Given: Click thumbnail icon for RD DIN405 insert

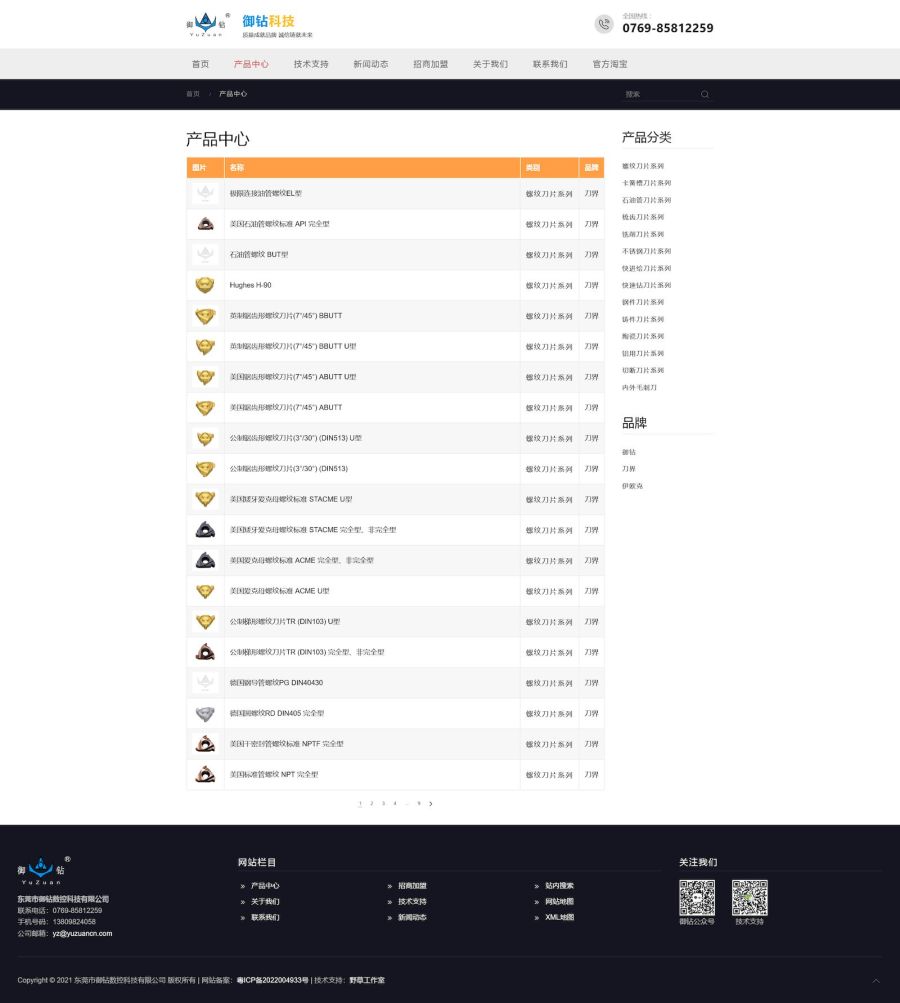Looking at the screenshot, I should click(205, 713).
